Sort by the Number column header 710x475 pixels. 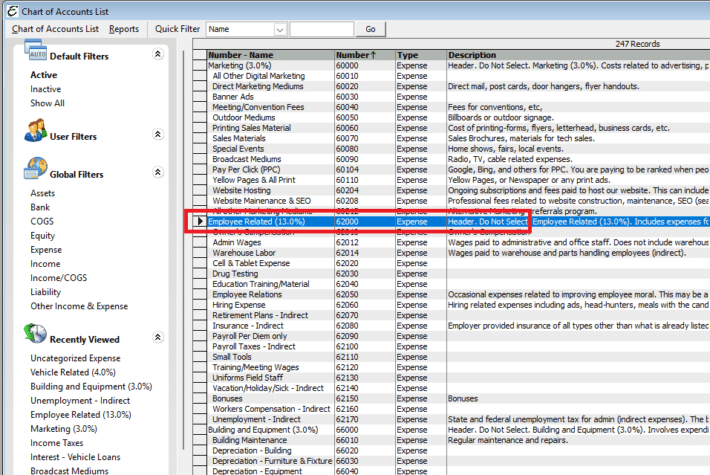pos(363,55)
